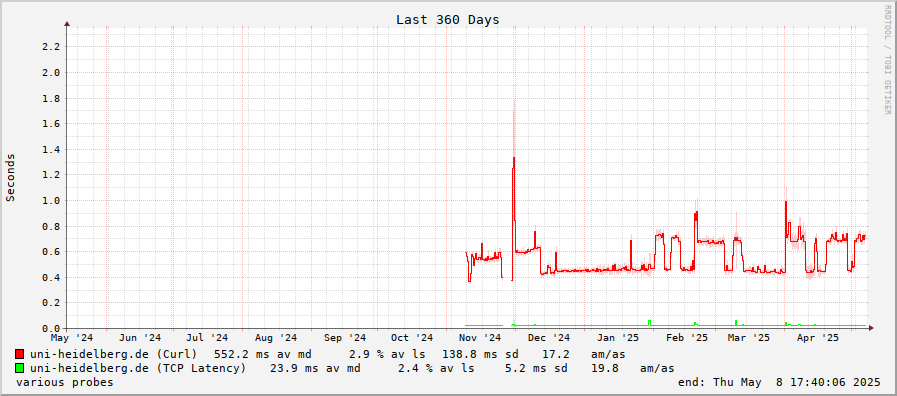The image size is (897, 396).
Task: Click the 2.2 y-axis tick label
Action: pos(51,47)
